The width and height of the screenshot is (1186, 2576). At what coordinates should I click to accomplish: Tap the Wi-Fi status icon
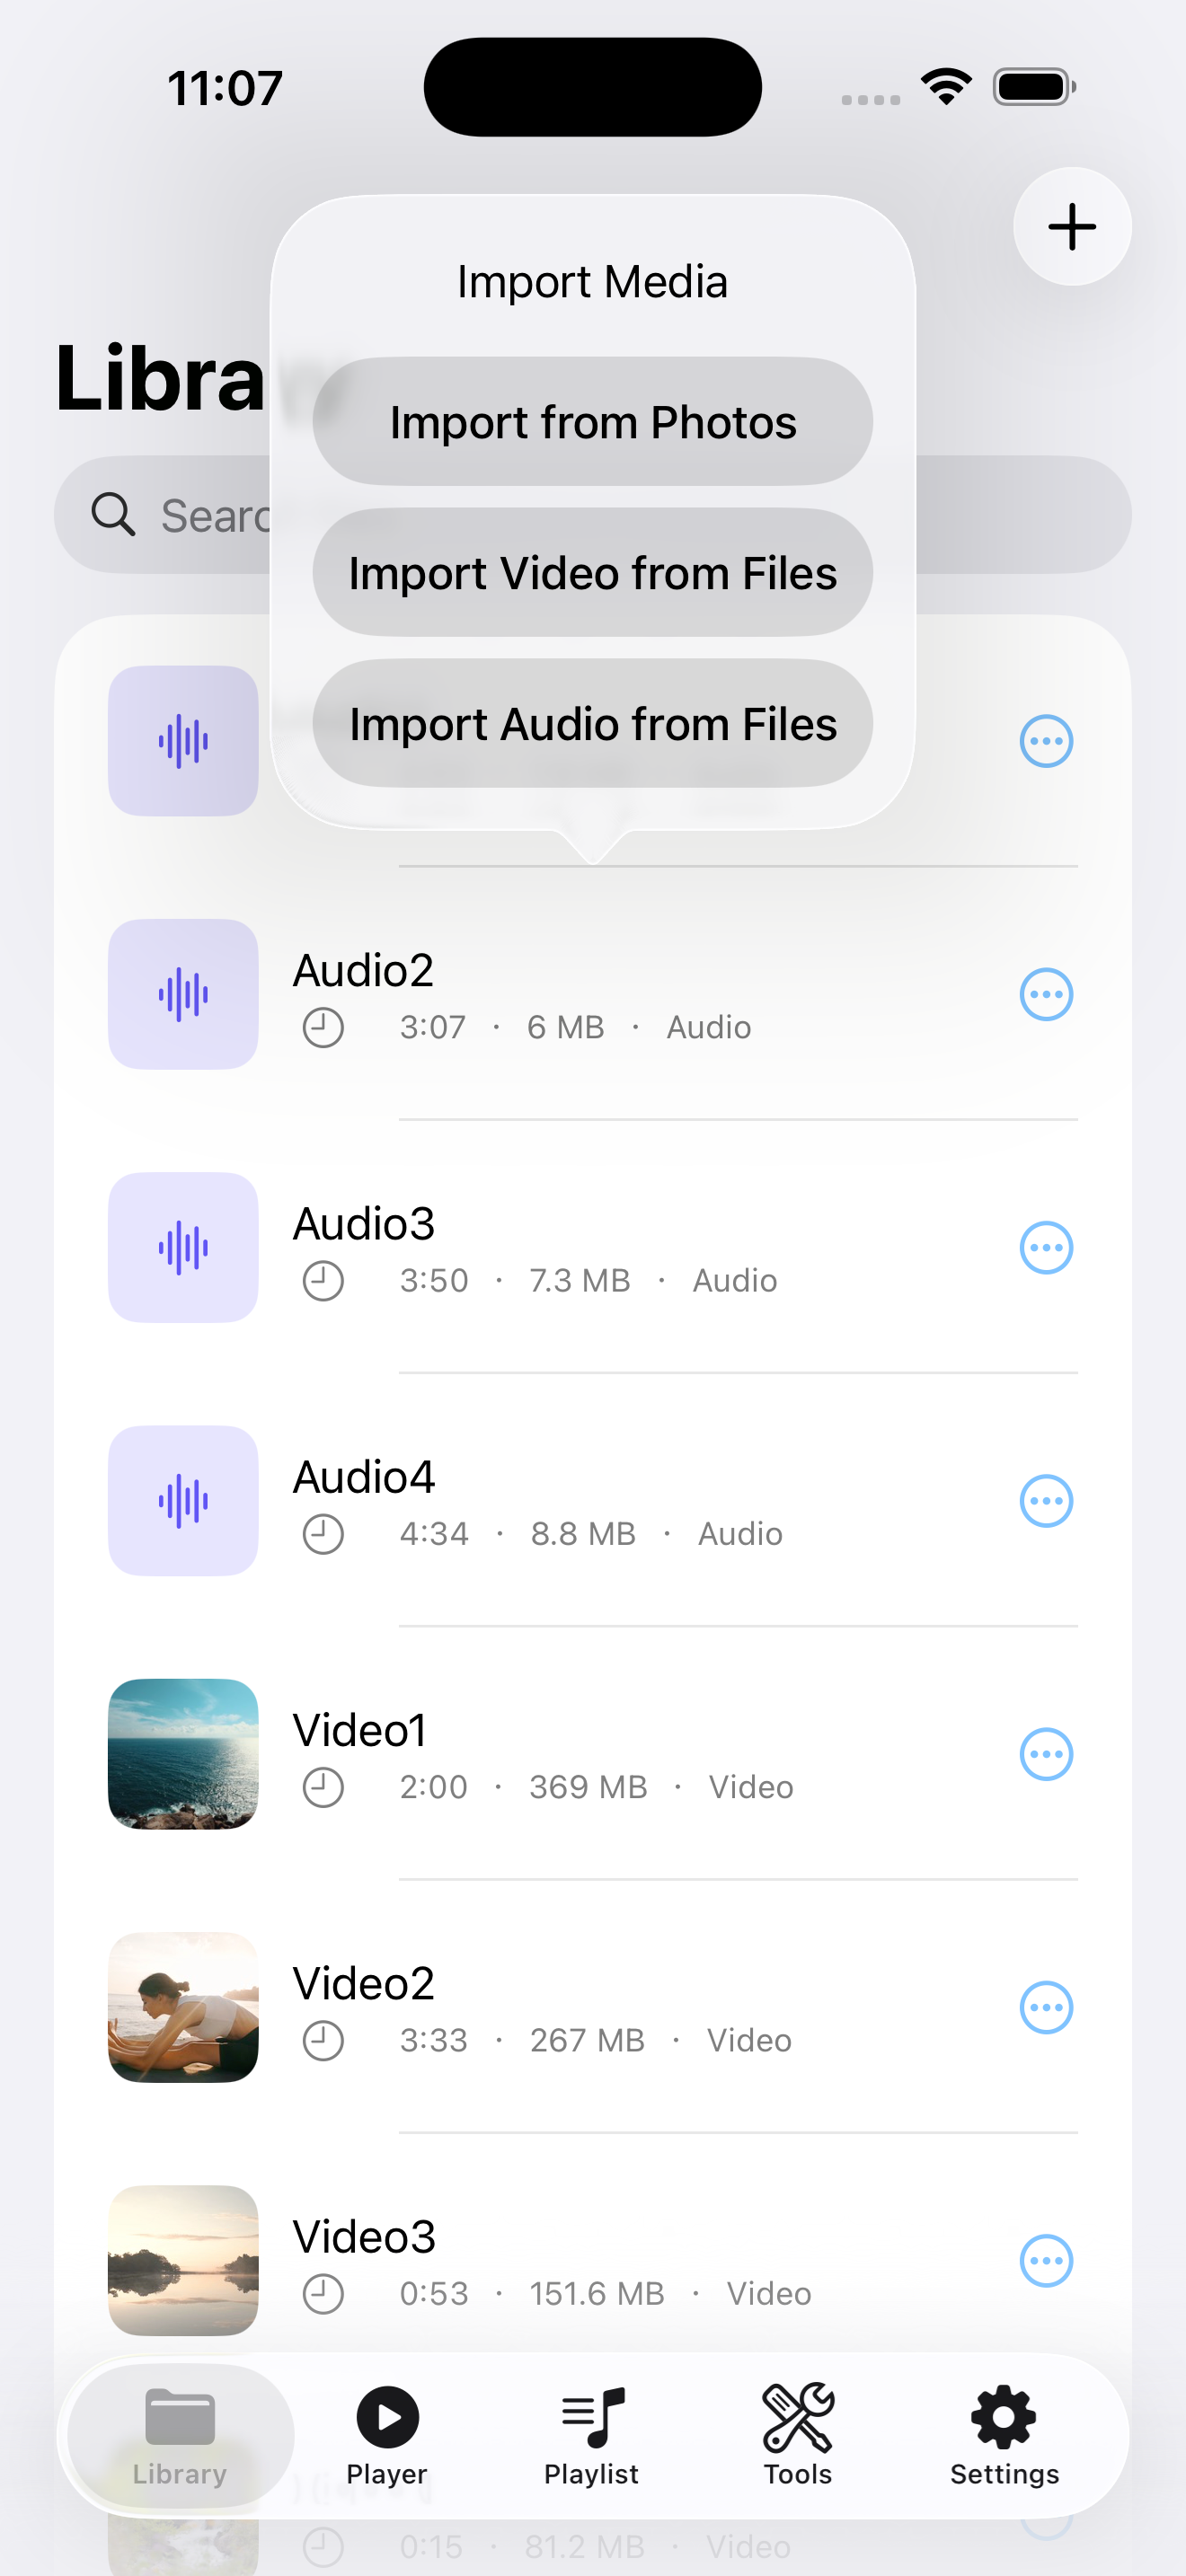[947, 86]
